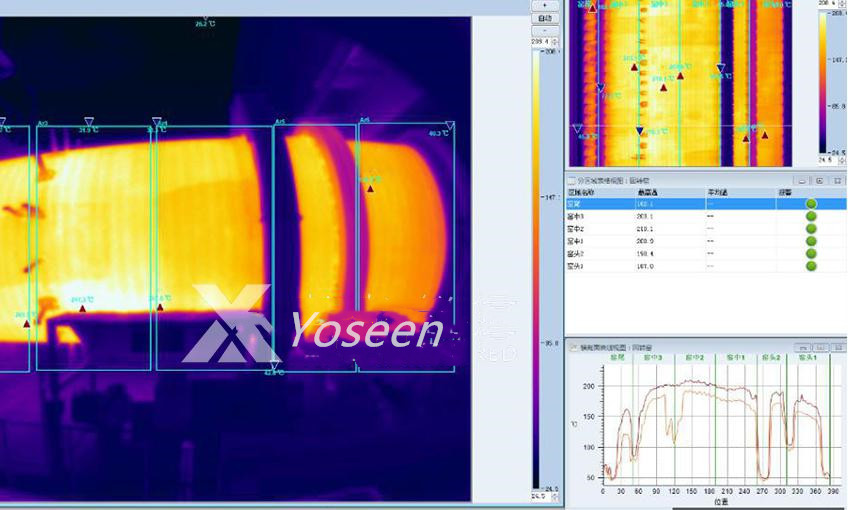Click the spinner arrows beside main upper limit 208.4
This screenshot has height=510, width=848.
click(x=554, y=42)
